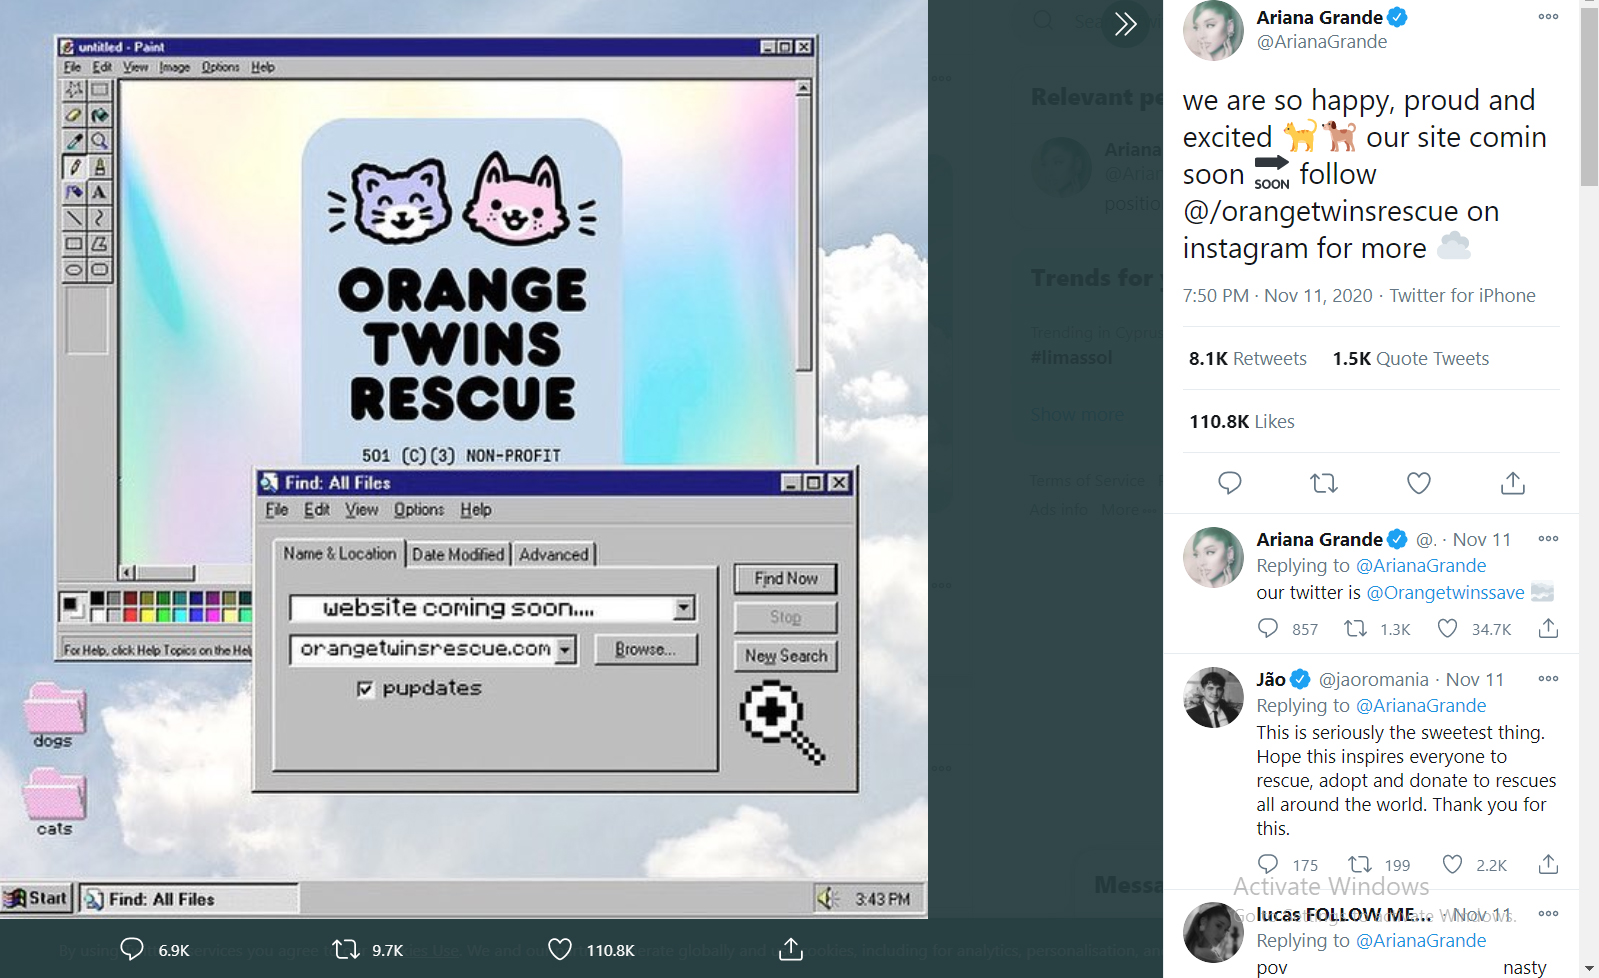
Task: Collapse the tweet side panel with double chevron
Action: coord(1126,24)
